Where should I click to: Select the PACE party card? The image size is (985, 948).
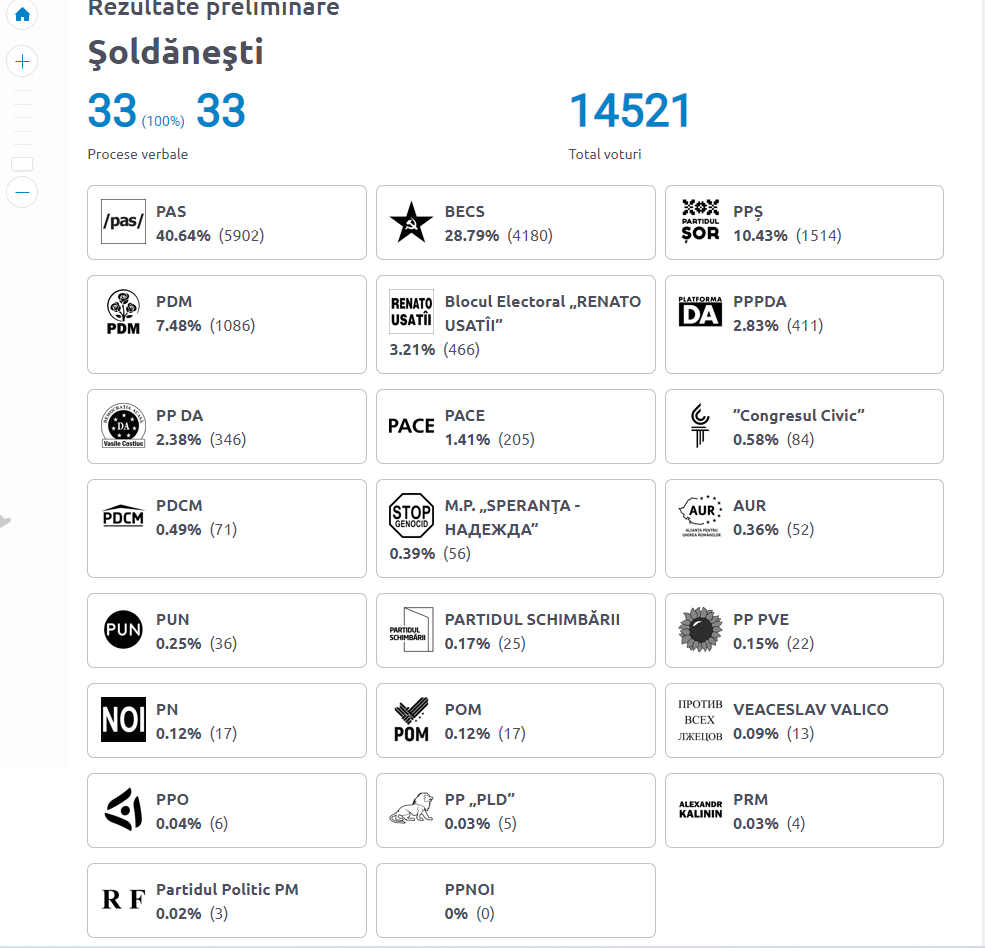pyautogui.click(x=516, y=427)
